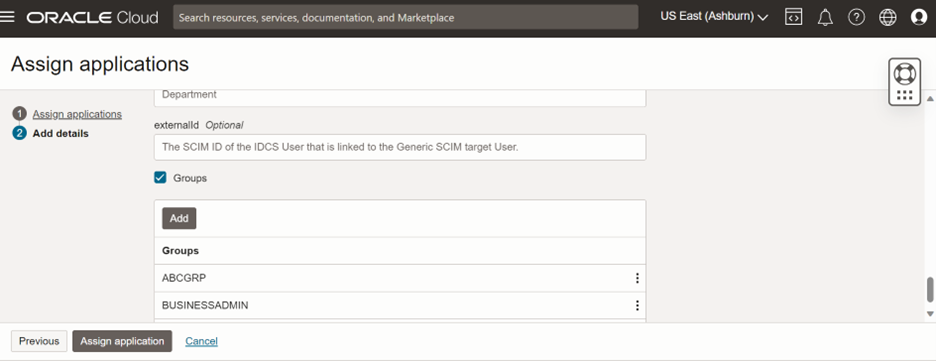
Task: Focus the externalId input field
Action: [400, 147]
